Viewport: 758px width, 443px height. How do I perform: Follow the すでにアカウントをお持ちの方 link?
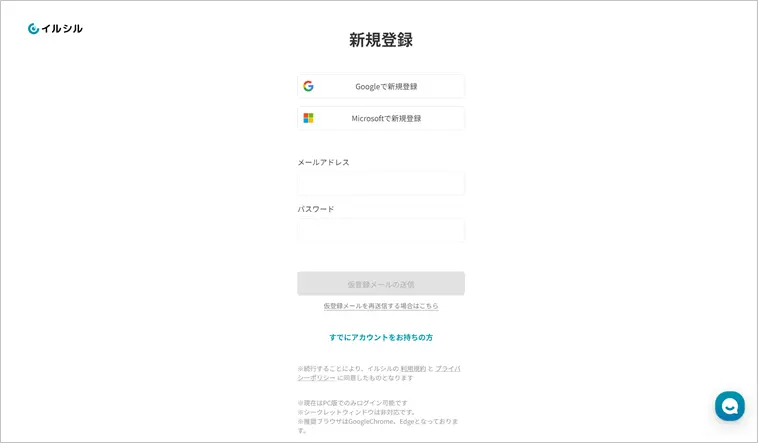point(381,338)
